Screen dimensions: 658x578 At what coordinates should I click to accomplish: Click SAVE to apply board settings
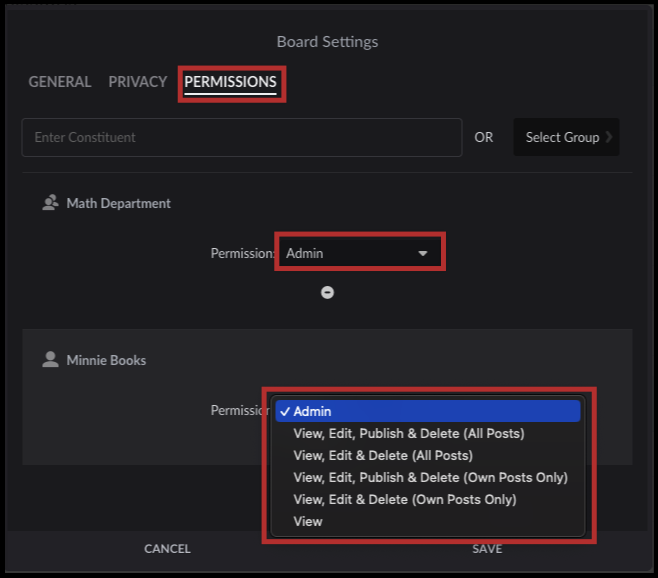coord(487,549)
